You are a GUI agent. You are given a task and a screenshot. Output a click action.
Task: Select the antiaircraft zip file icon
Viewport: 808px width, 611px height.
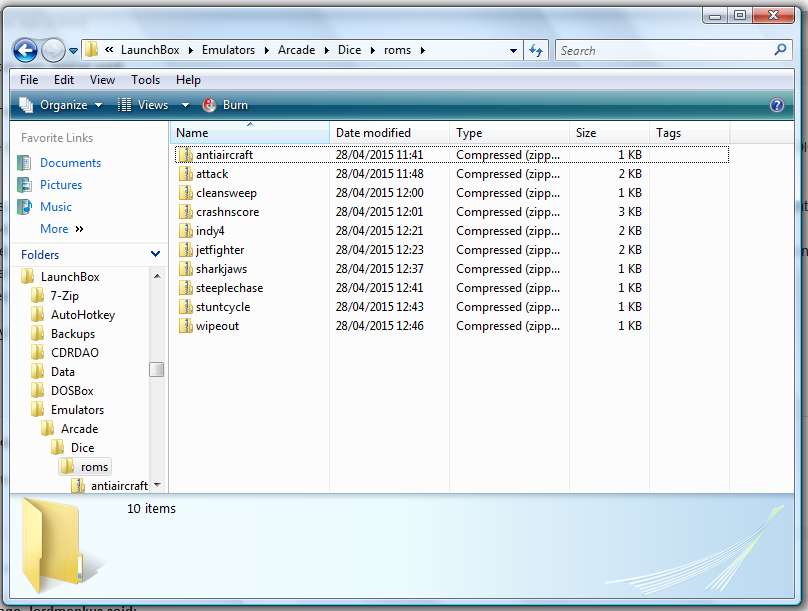pyautogui.click(x=185, y=155)
